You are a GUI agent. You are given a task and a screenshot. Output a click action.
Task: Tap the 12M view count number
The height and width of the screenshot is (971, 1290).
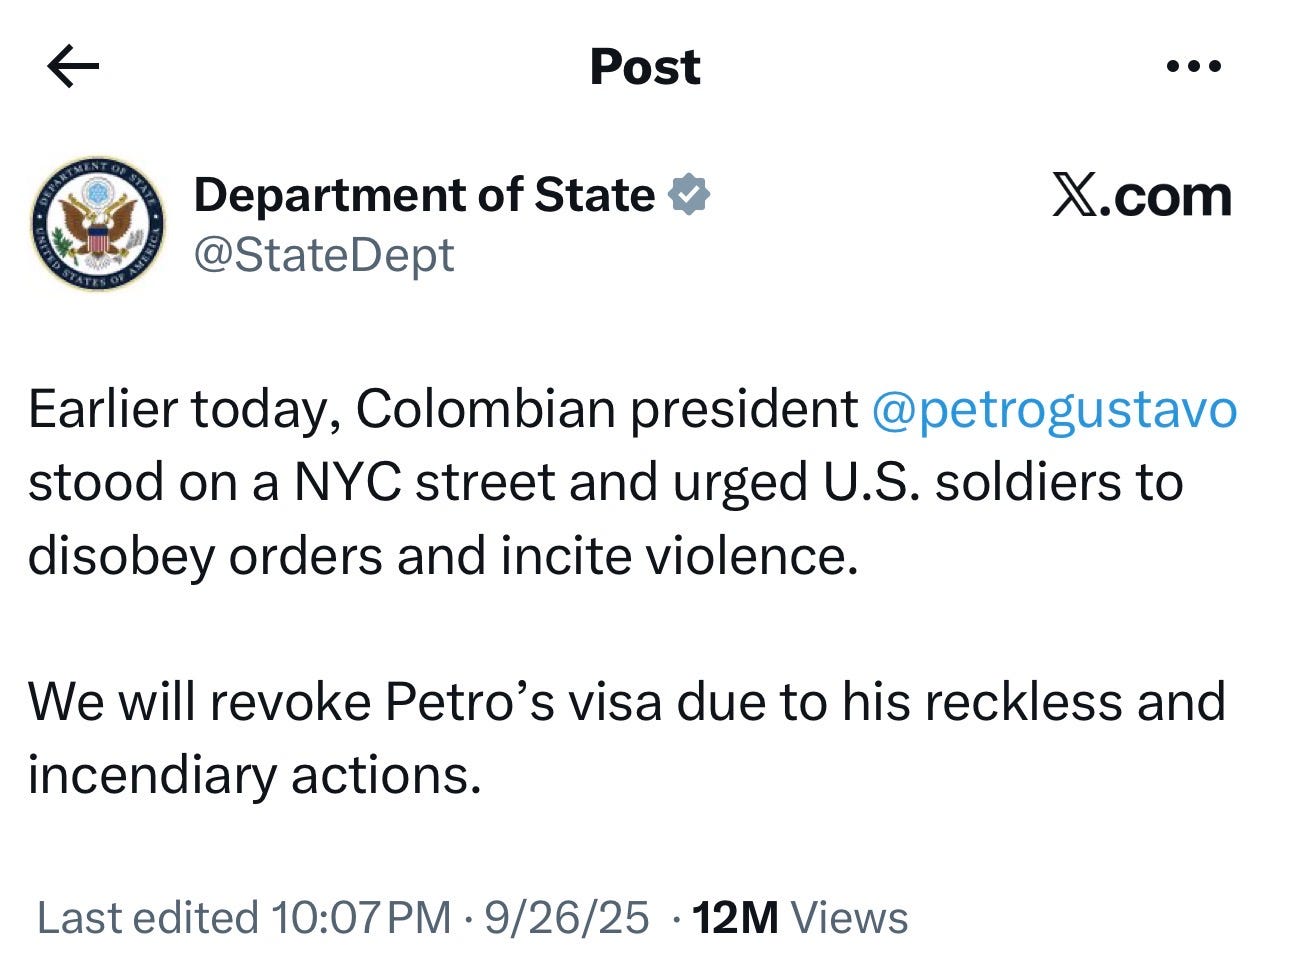[735, 917]
